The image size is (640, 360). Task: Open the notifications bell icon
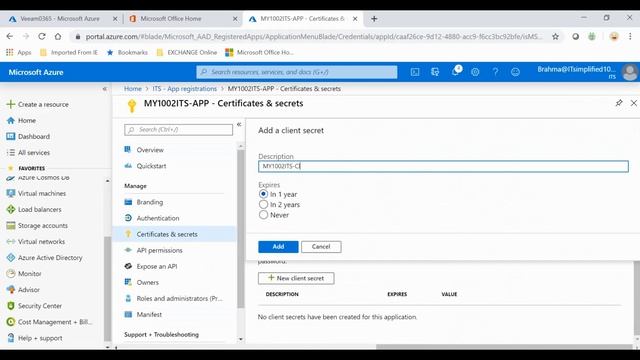coord(455,71)
